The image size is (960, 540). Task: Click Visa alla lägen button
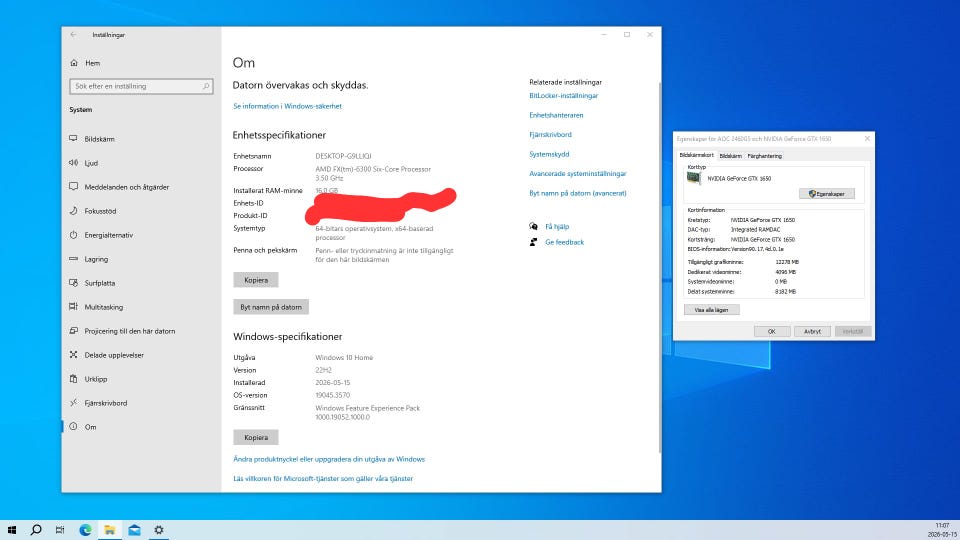(x=711, y=310)
